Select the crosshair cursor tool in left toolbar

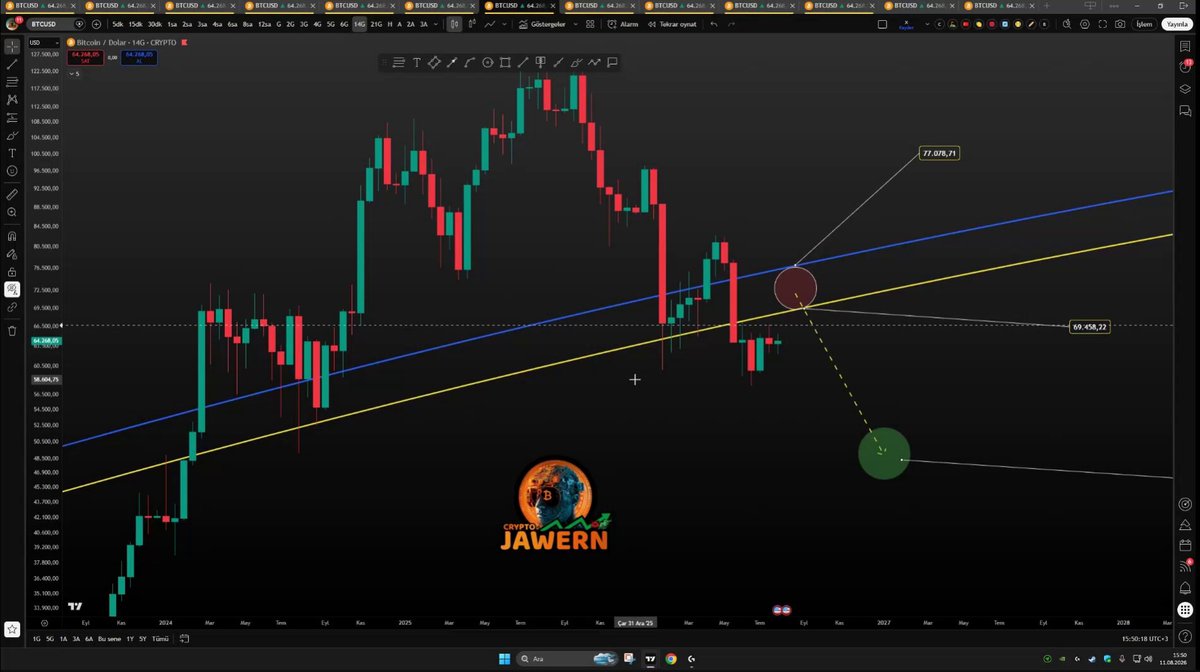pos(12,46)
